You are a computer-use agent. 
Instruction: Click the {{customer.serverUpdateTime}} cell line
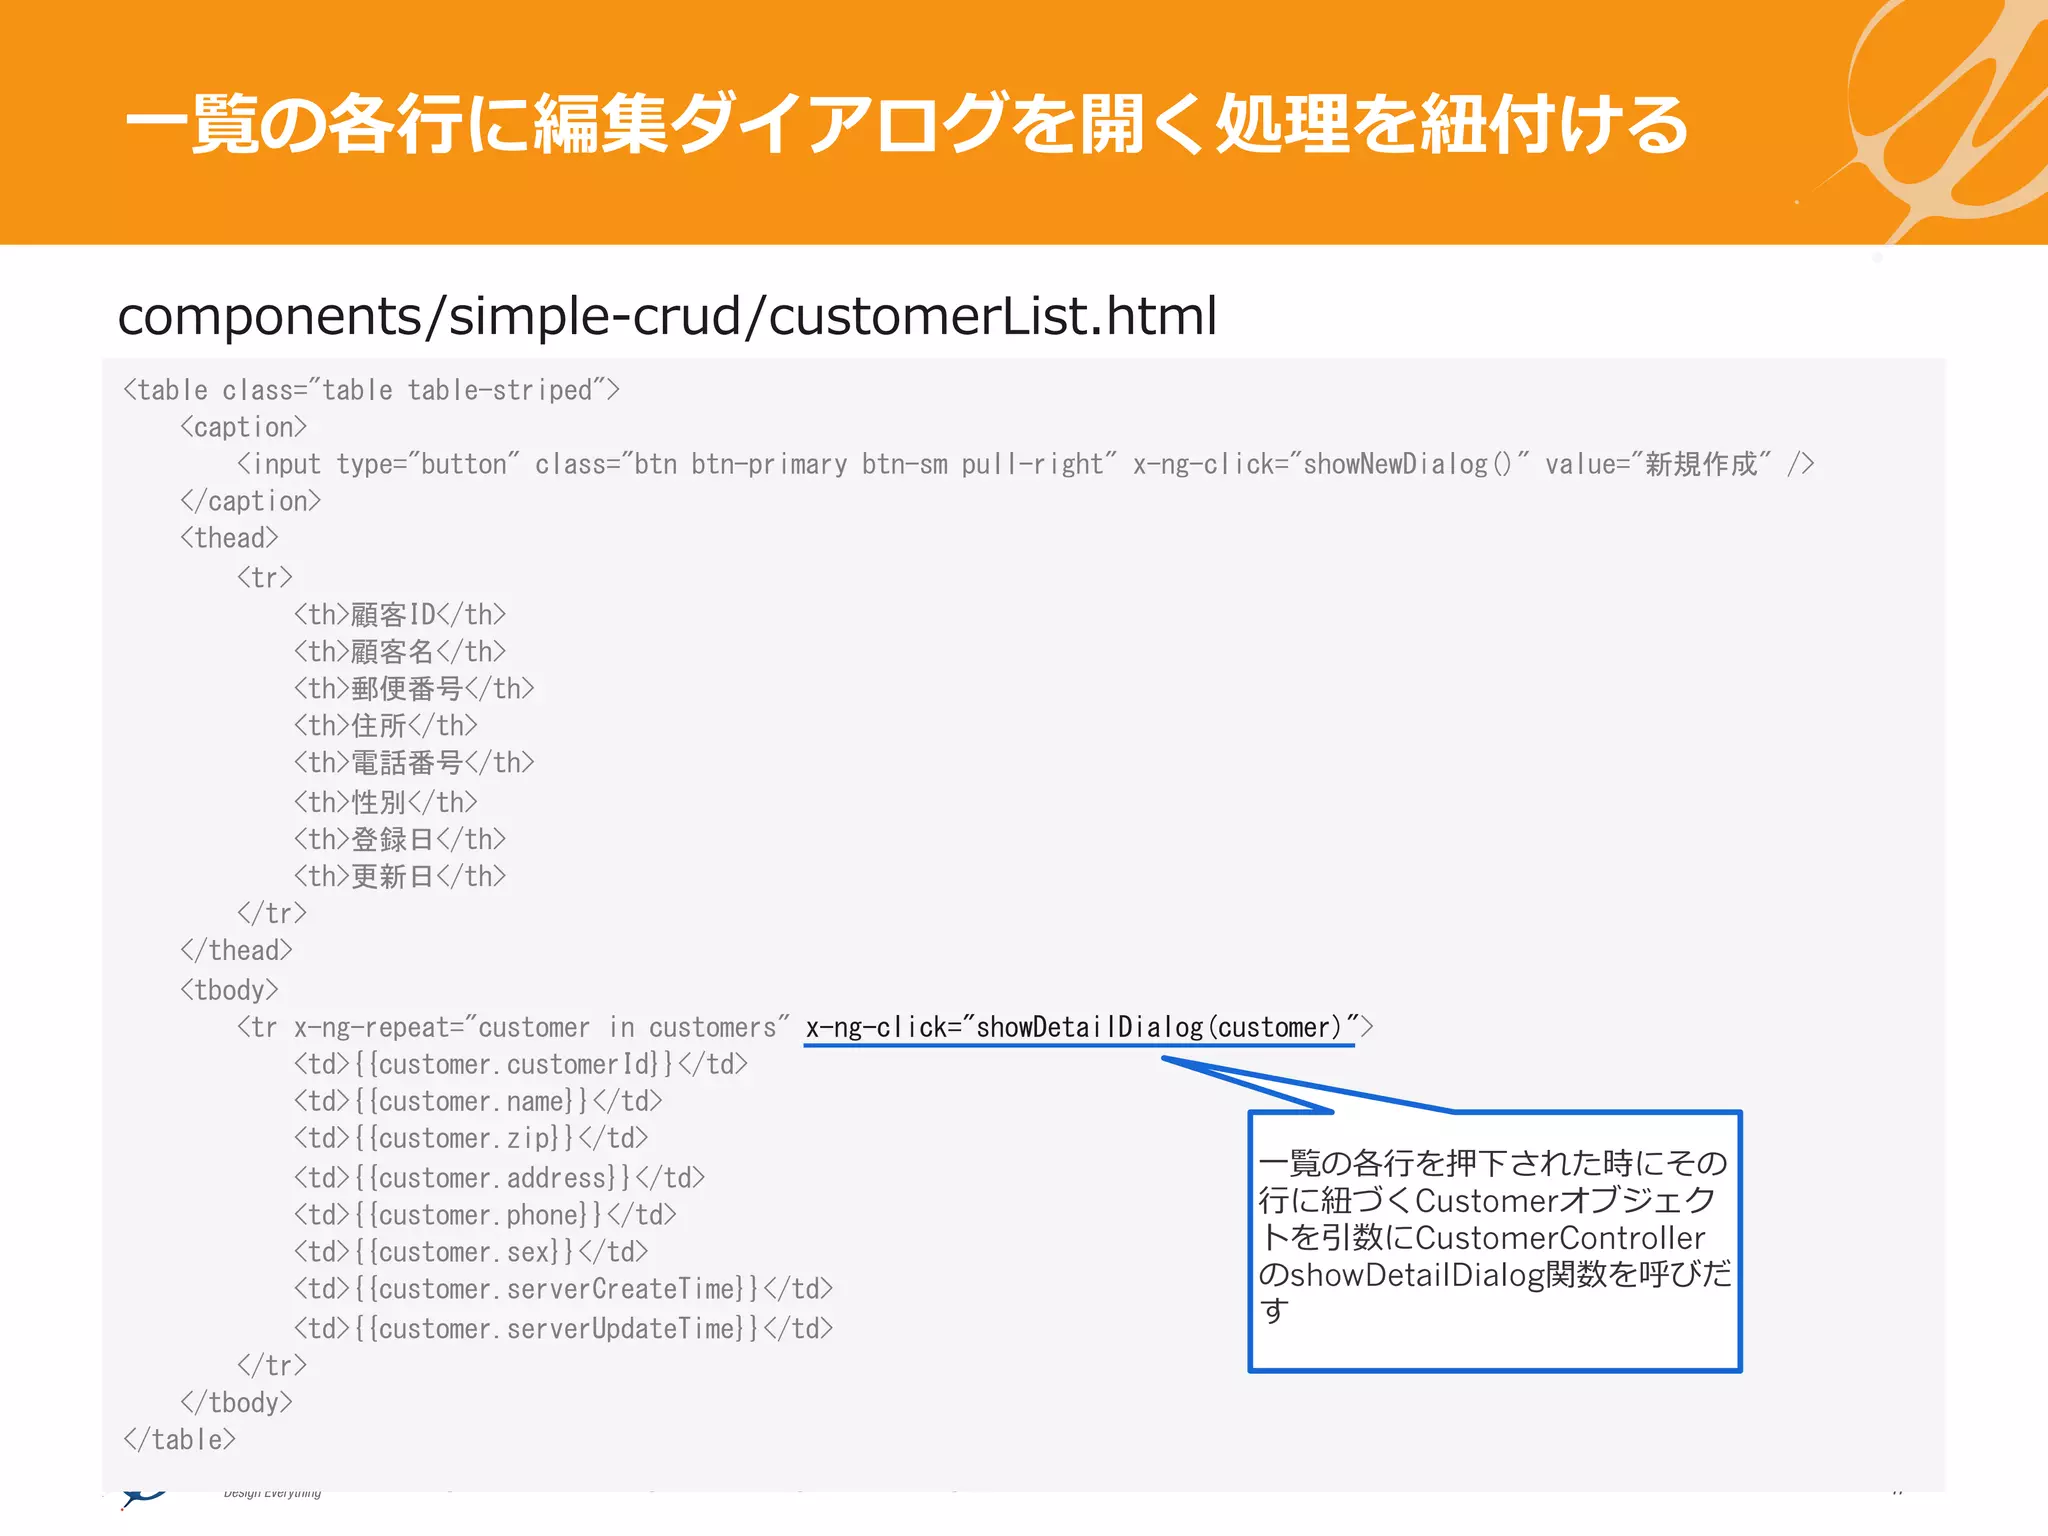pos(563,1329)
